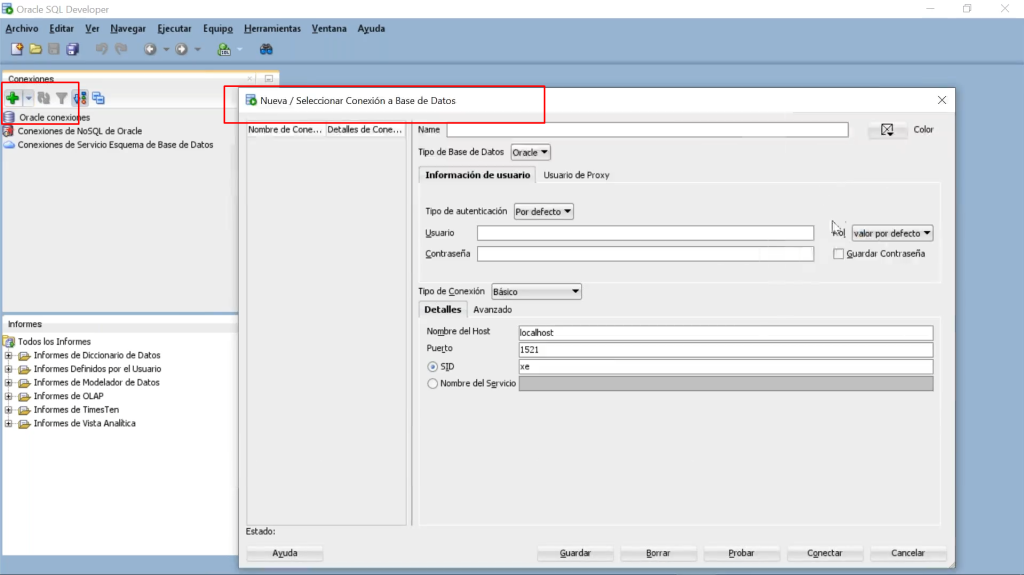Image resolution: width=1024 pixels, height=575 pixels.
Task: Expand Informes de Diccionario de Datos node
Action: (x=8, y=355)
